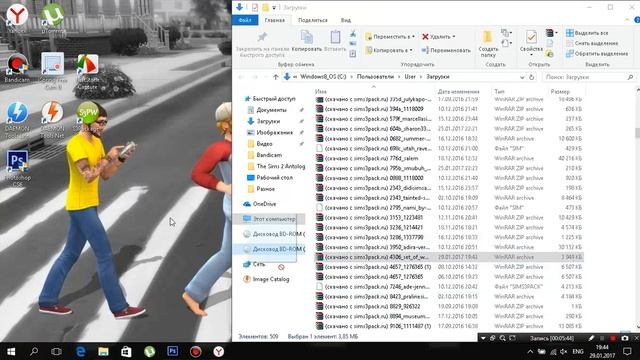This screenshot has height=360, width=640.
Task: Go up one folder level arrow
Action: click(276, 77)
